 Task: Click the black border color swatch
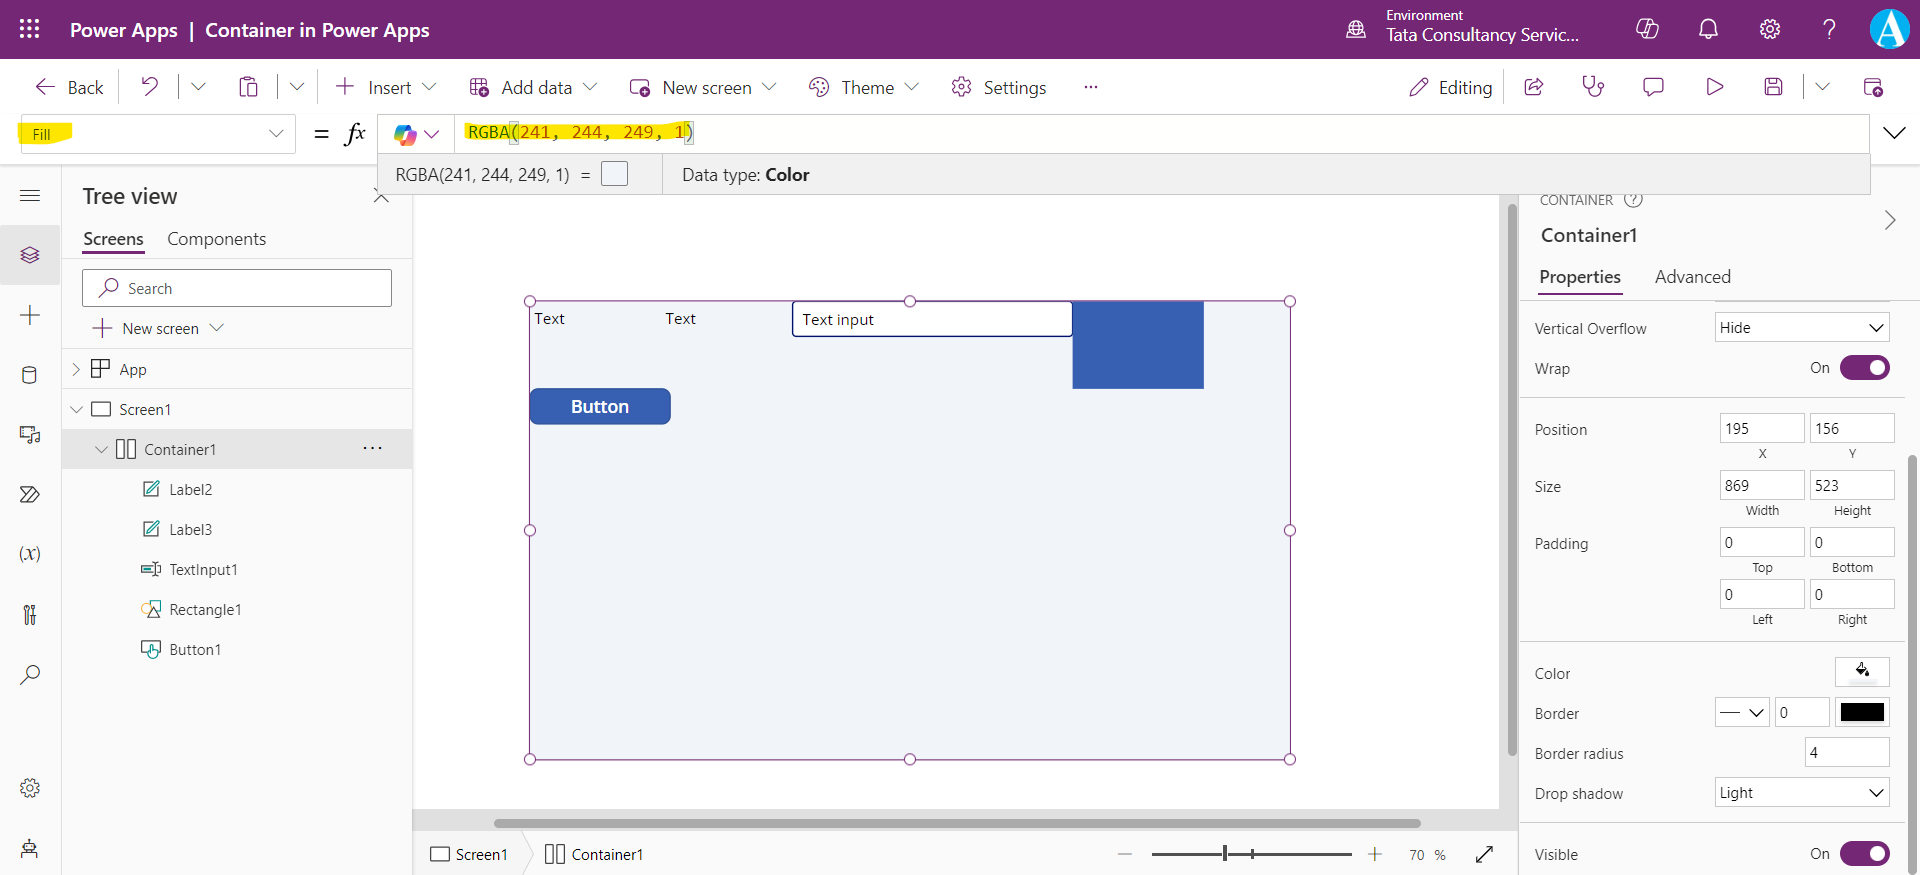(x=1862, y=713)
